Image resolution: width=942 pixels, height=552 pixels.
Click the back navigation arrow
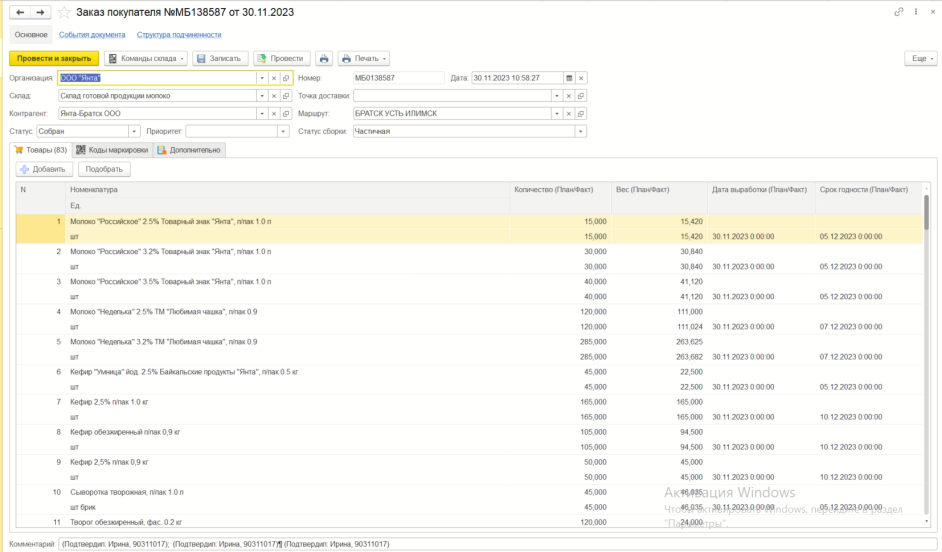point(20,12)
